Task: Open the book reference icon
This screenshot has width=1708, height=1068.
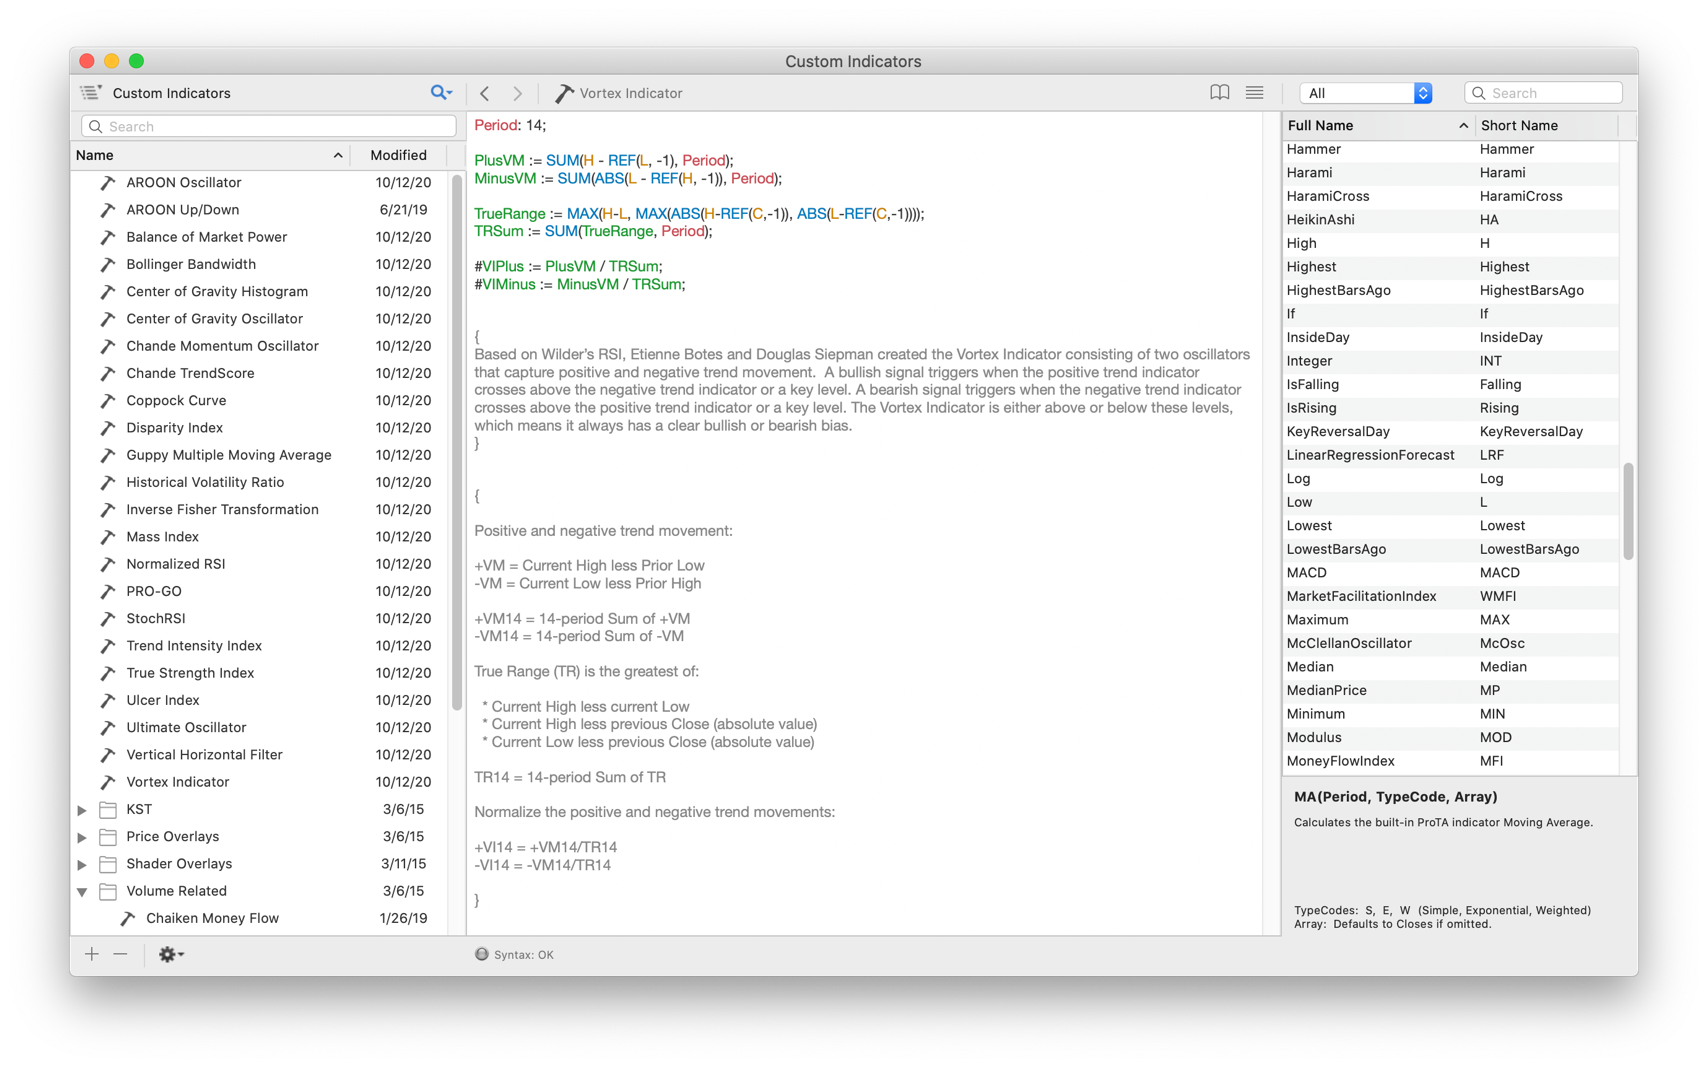Action: 1219,93
